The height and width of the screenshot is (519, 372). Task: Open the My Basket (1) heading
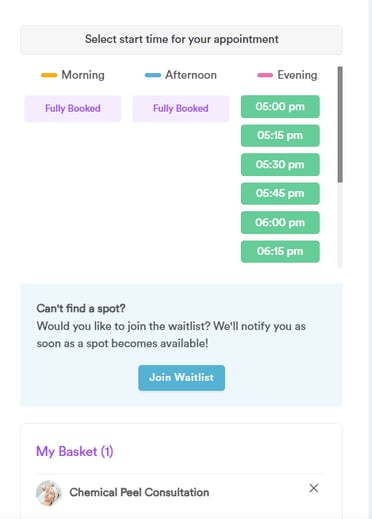click(75, 452)
